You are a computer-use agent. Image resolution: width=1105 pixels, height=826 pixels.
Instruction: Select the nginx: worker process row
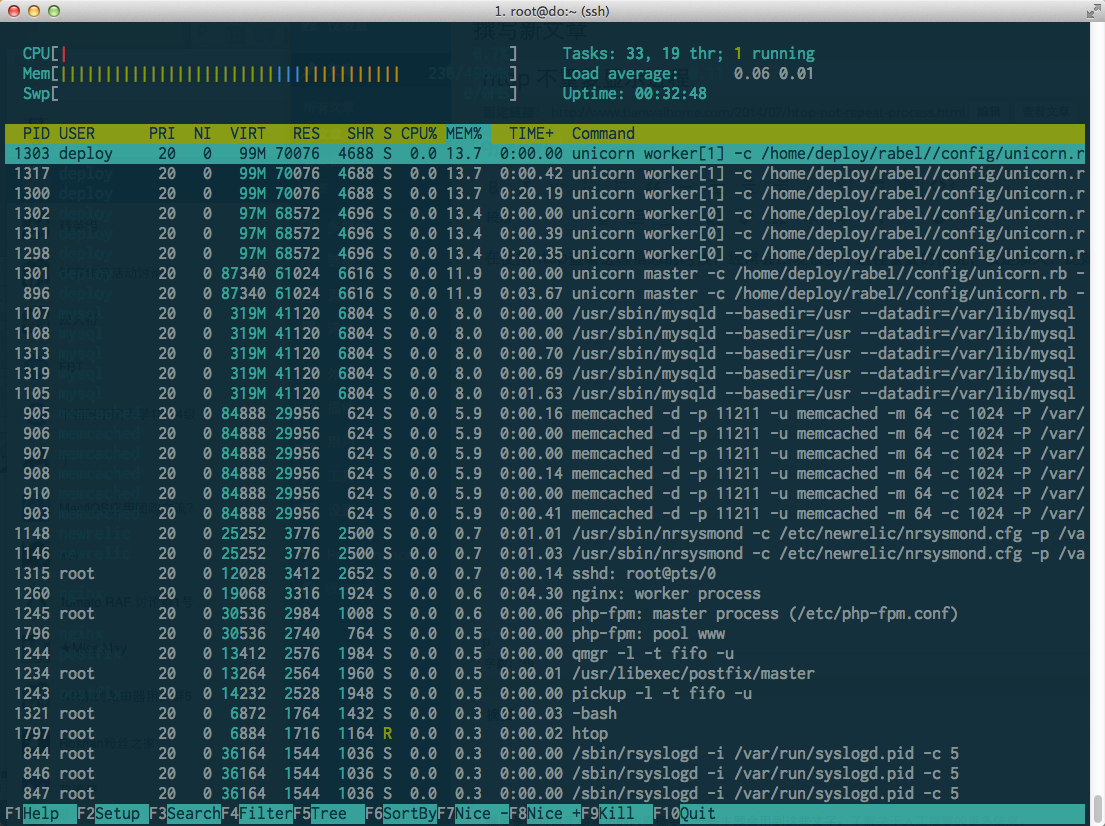(545, 593)
